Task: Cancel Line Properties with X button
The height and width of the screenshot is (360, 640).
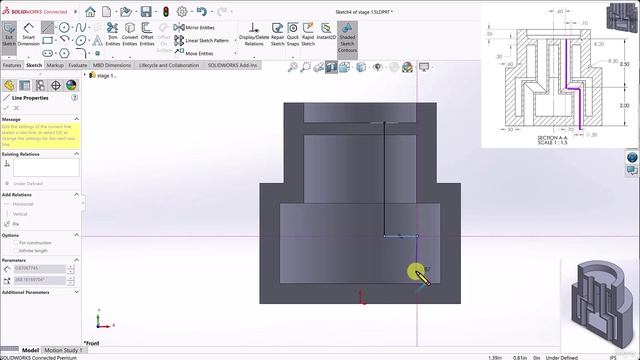Action: [x=16, y=108]
